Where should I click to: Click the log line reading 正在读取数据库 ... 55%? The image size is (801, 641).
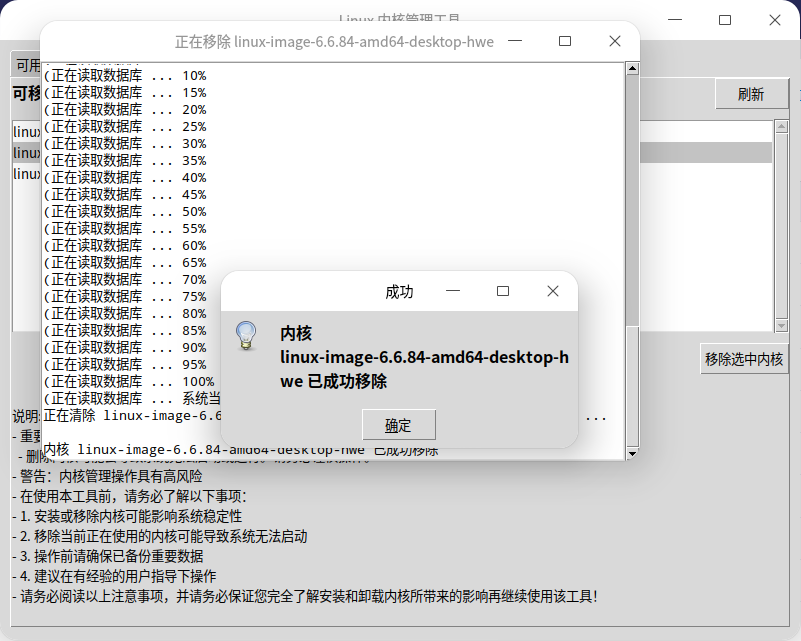point(125,228)
